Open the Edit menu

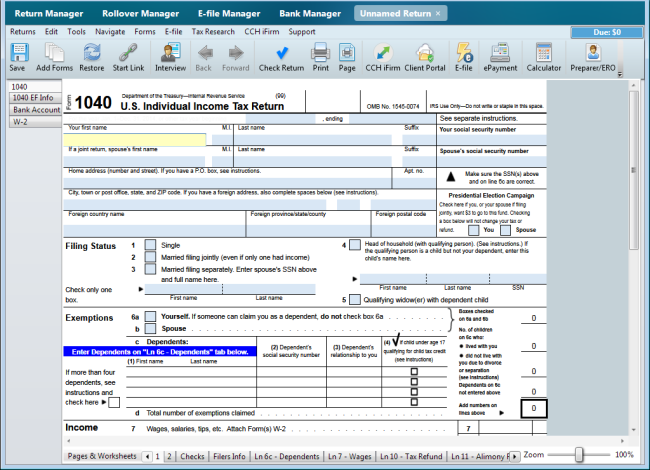[51, 31]
